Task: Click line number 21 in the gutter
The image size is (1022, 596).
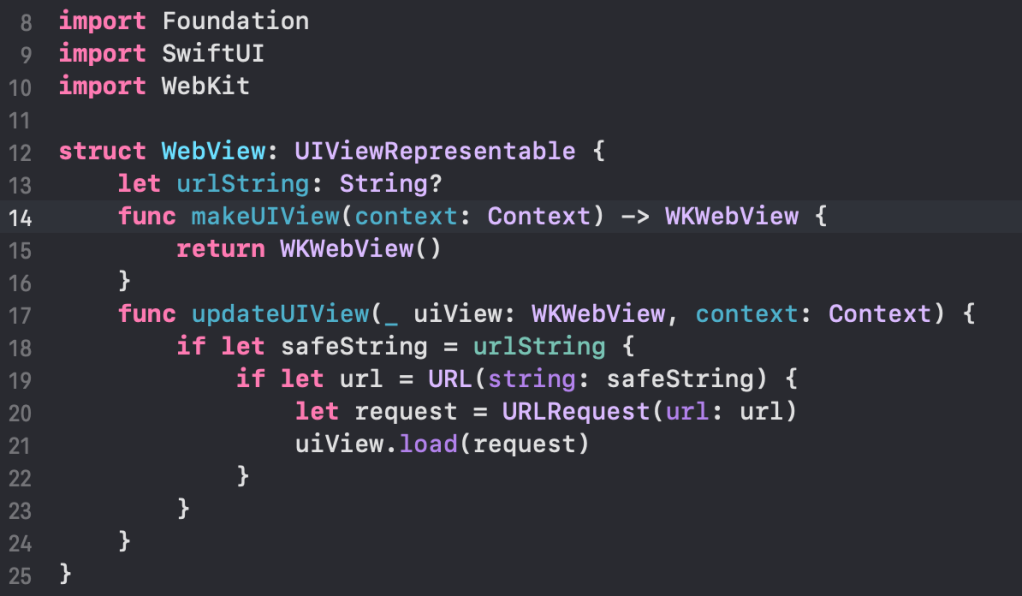Action: [22, 445]
